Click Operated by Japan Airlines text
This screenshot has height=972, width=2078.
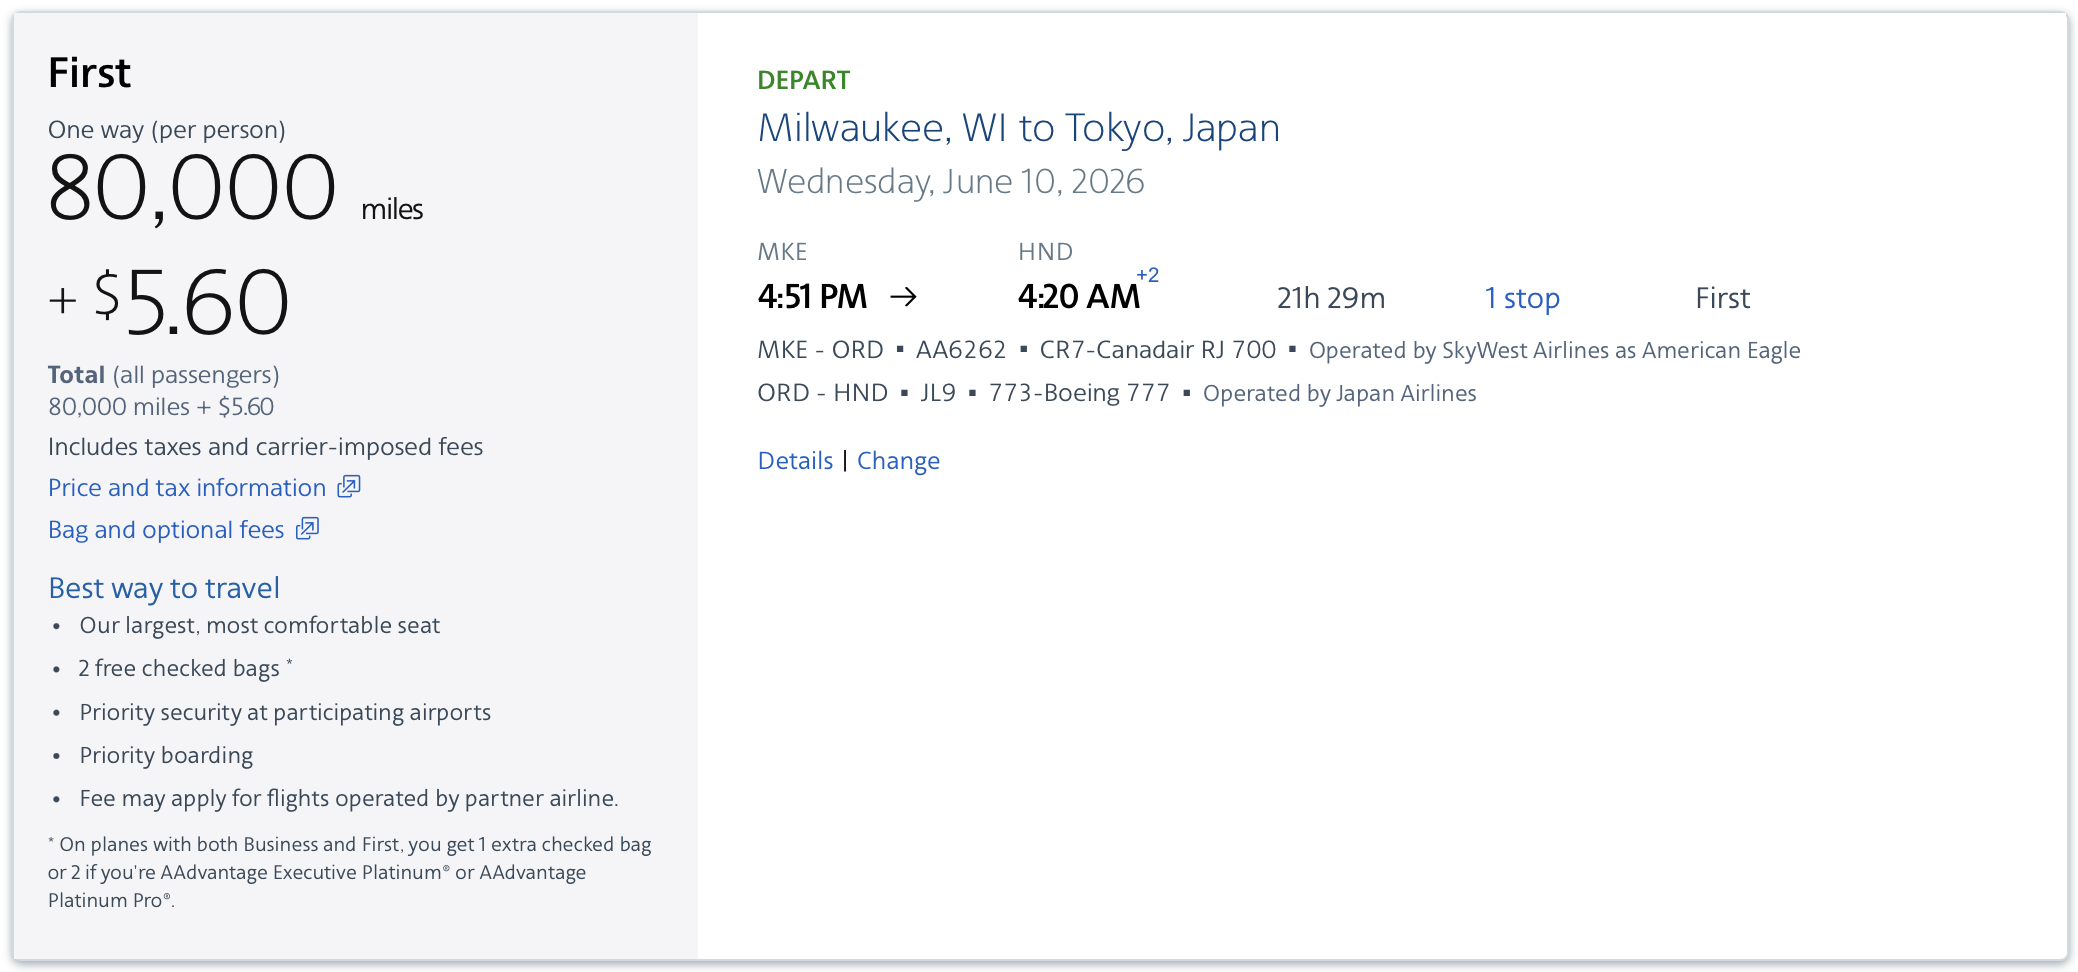tap(1339, 394)
